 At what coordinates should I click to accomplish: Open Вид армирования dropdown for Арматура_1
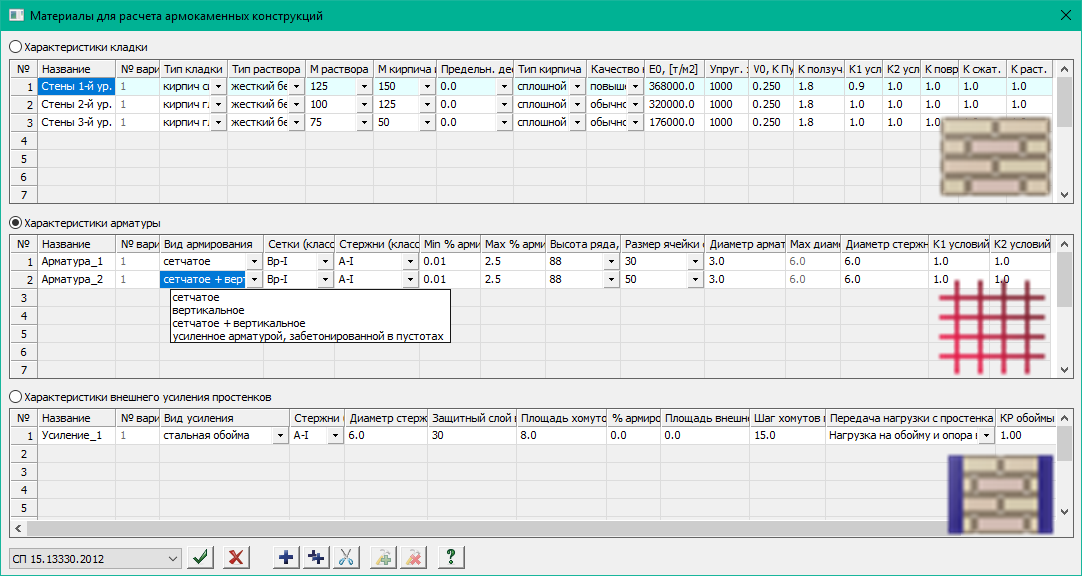coord(254,261)
